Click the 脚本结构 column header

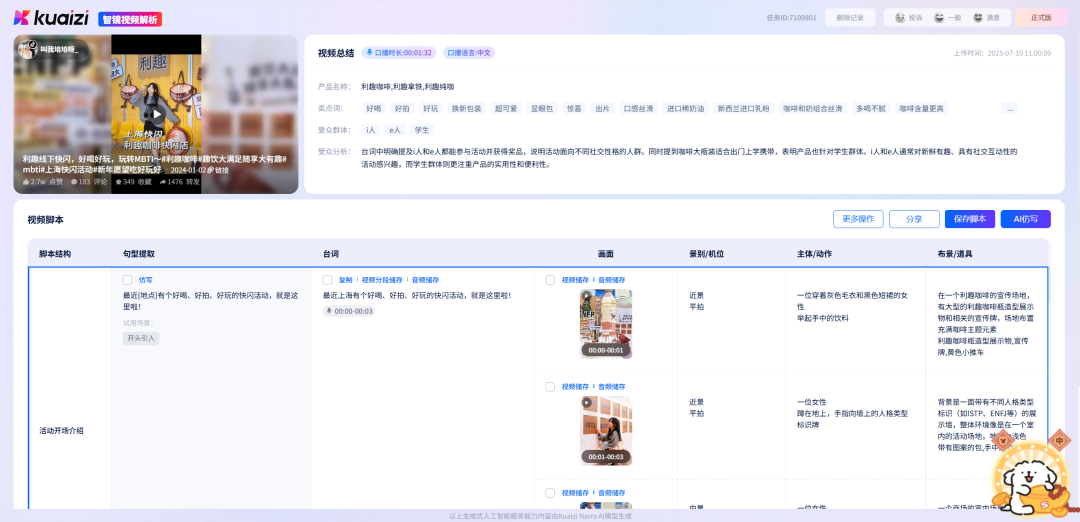[54, 254]
